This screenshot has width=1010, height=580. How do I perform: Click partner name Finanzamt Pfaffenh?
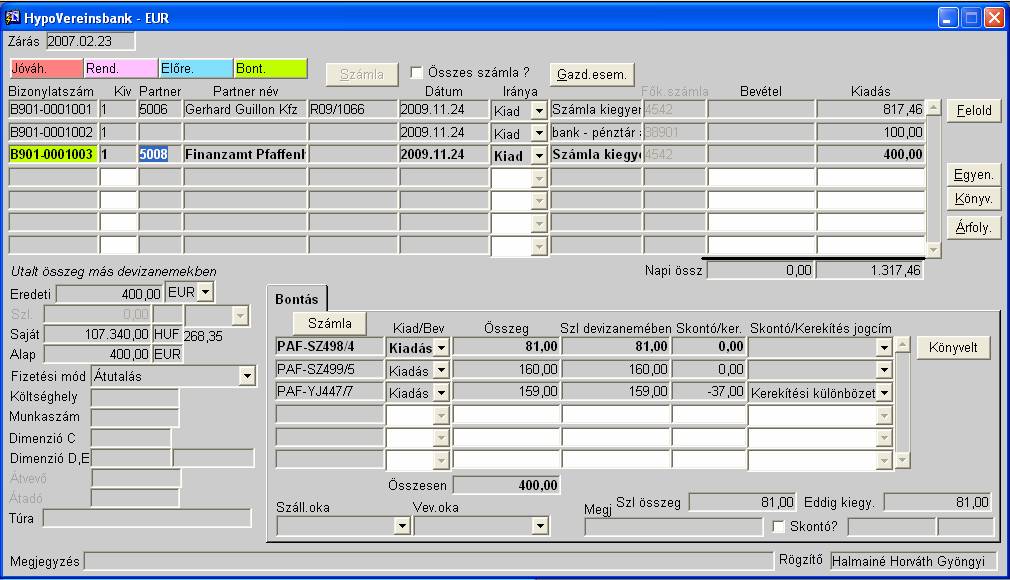tap(245, 155)
